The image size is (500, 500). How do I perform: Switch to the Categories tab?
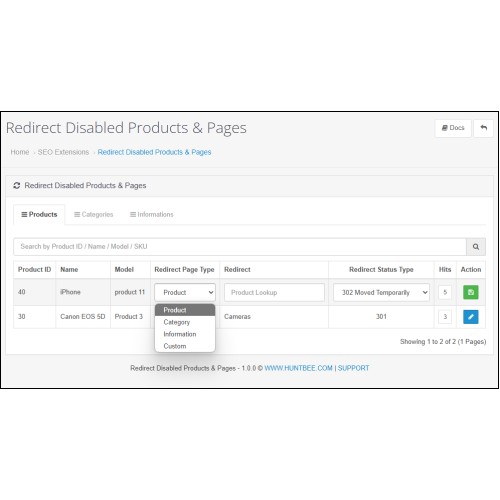(94, 214)
